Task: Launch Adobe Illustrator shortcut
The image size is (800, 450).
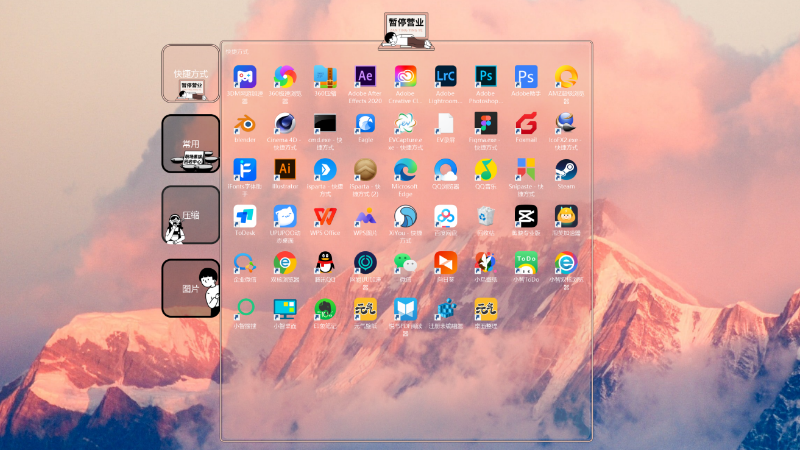Action: point(285,169)
